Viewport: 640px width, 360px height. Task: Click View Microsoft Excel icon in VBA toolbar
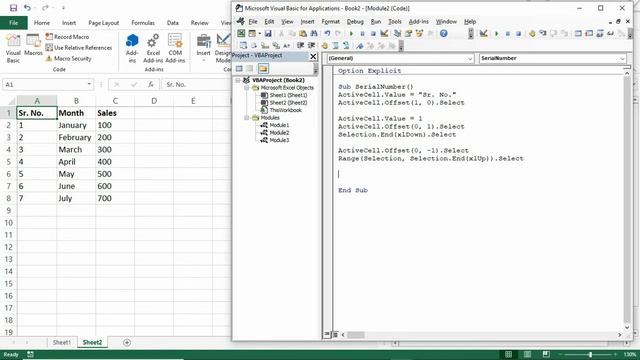pyautogui.click(x=241, y=33)
